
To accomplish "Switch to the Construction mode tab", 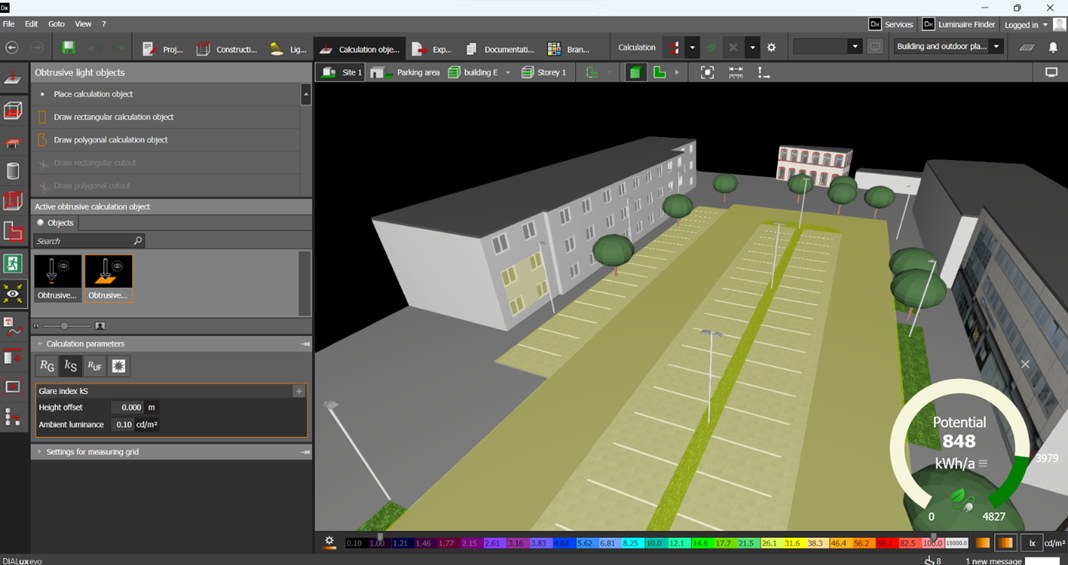I will pos(227,49).
